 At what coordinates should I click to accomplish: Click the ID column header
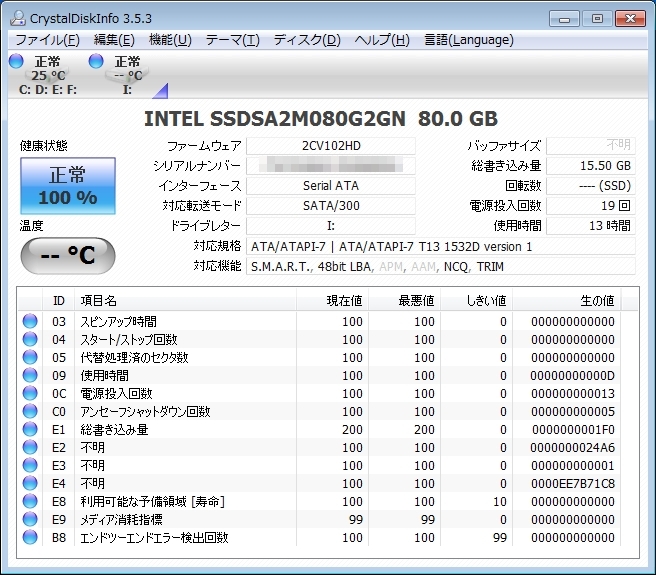pyautogui.click(x=59, y=300)
